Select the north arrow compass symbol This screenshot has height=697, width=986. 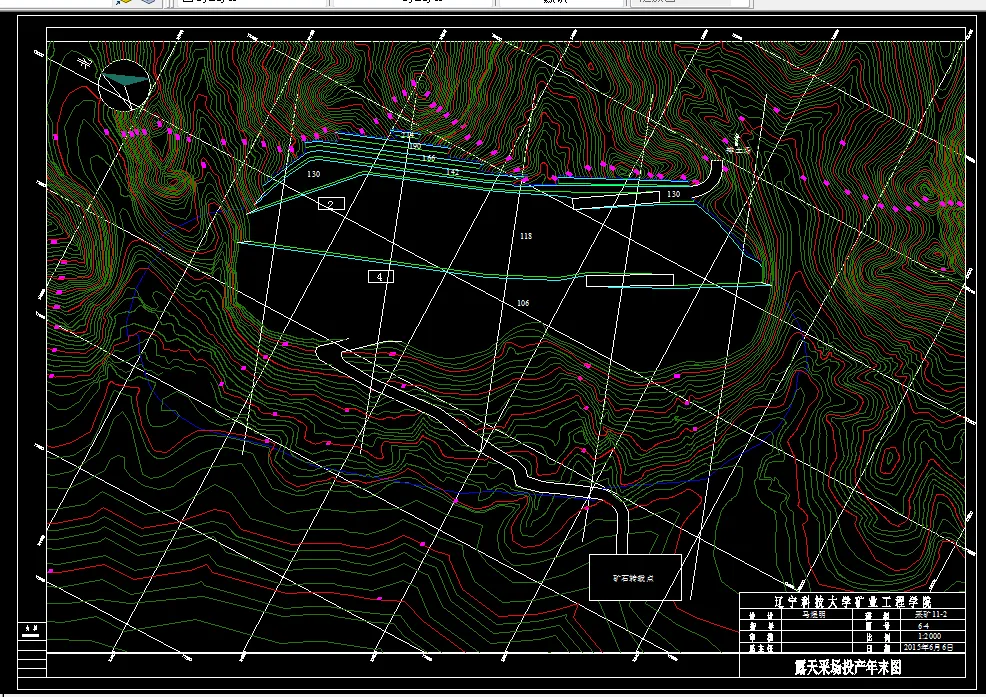125,85
